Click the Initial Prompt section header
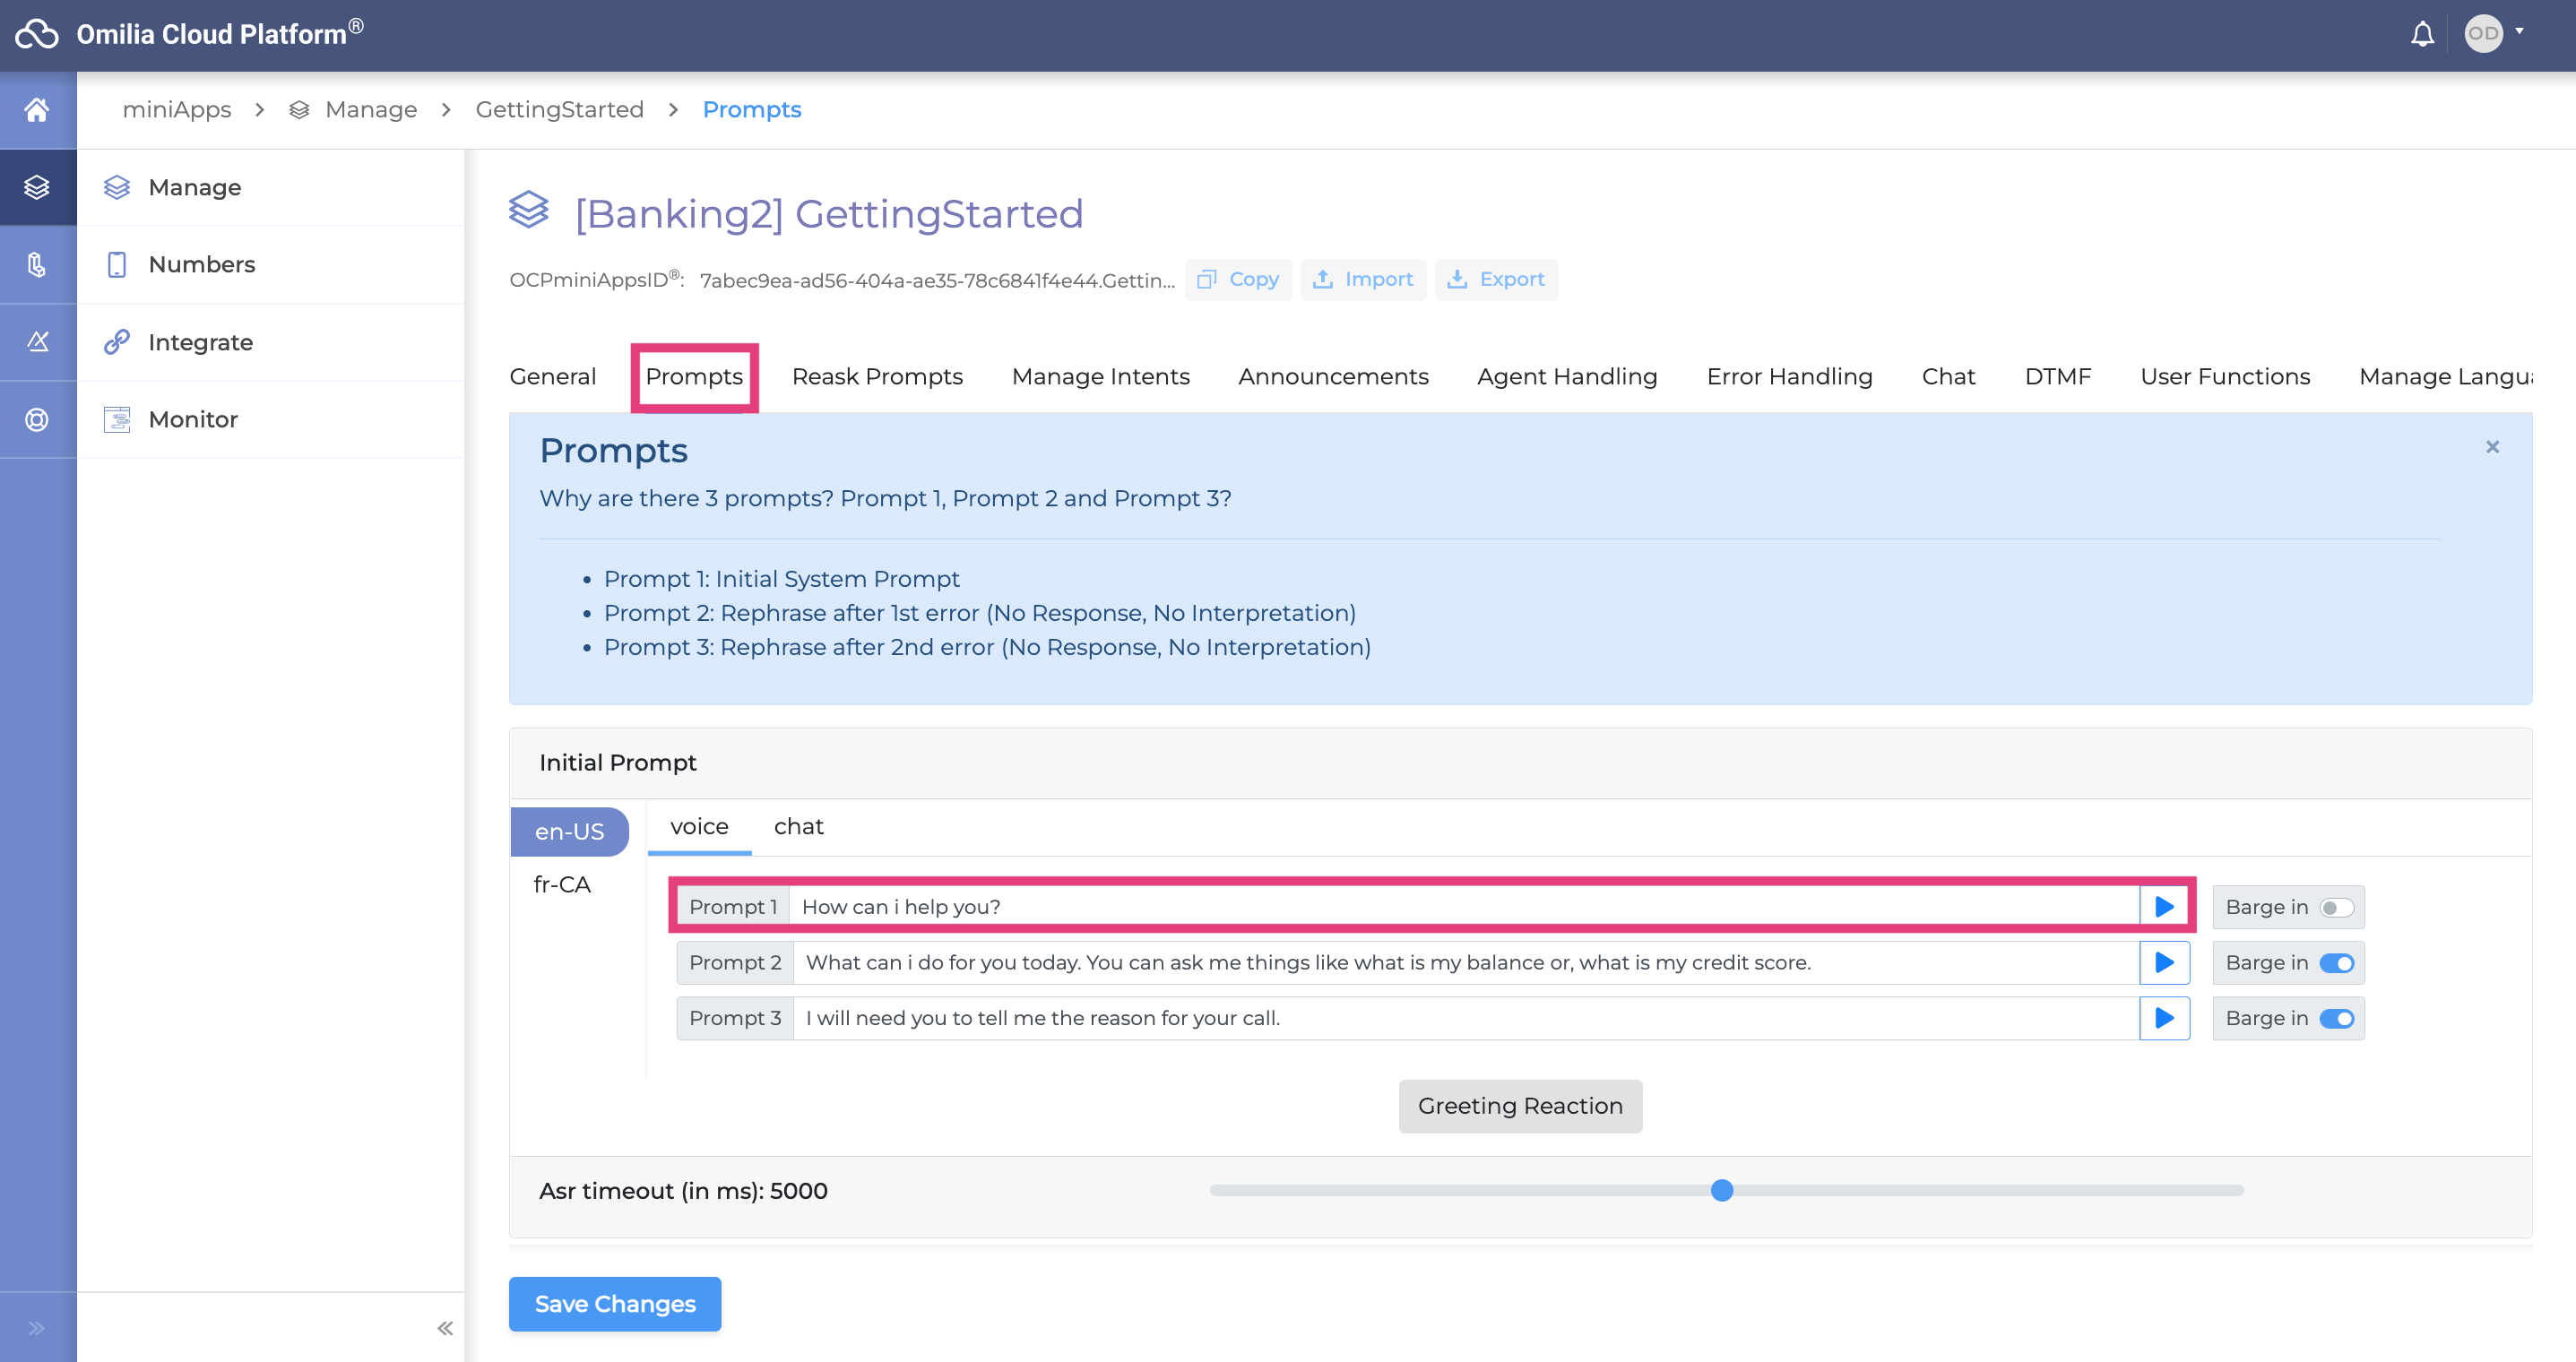 [1520, 763]
